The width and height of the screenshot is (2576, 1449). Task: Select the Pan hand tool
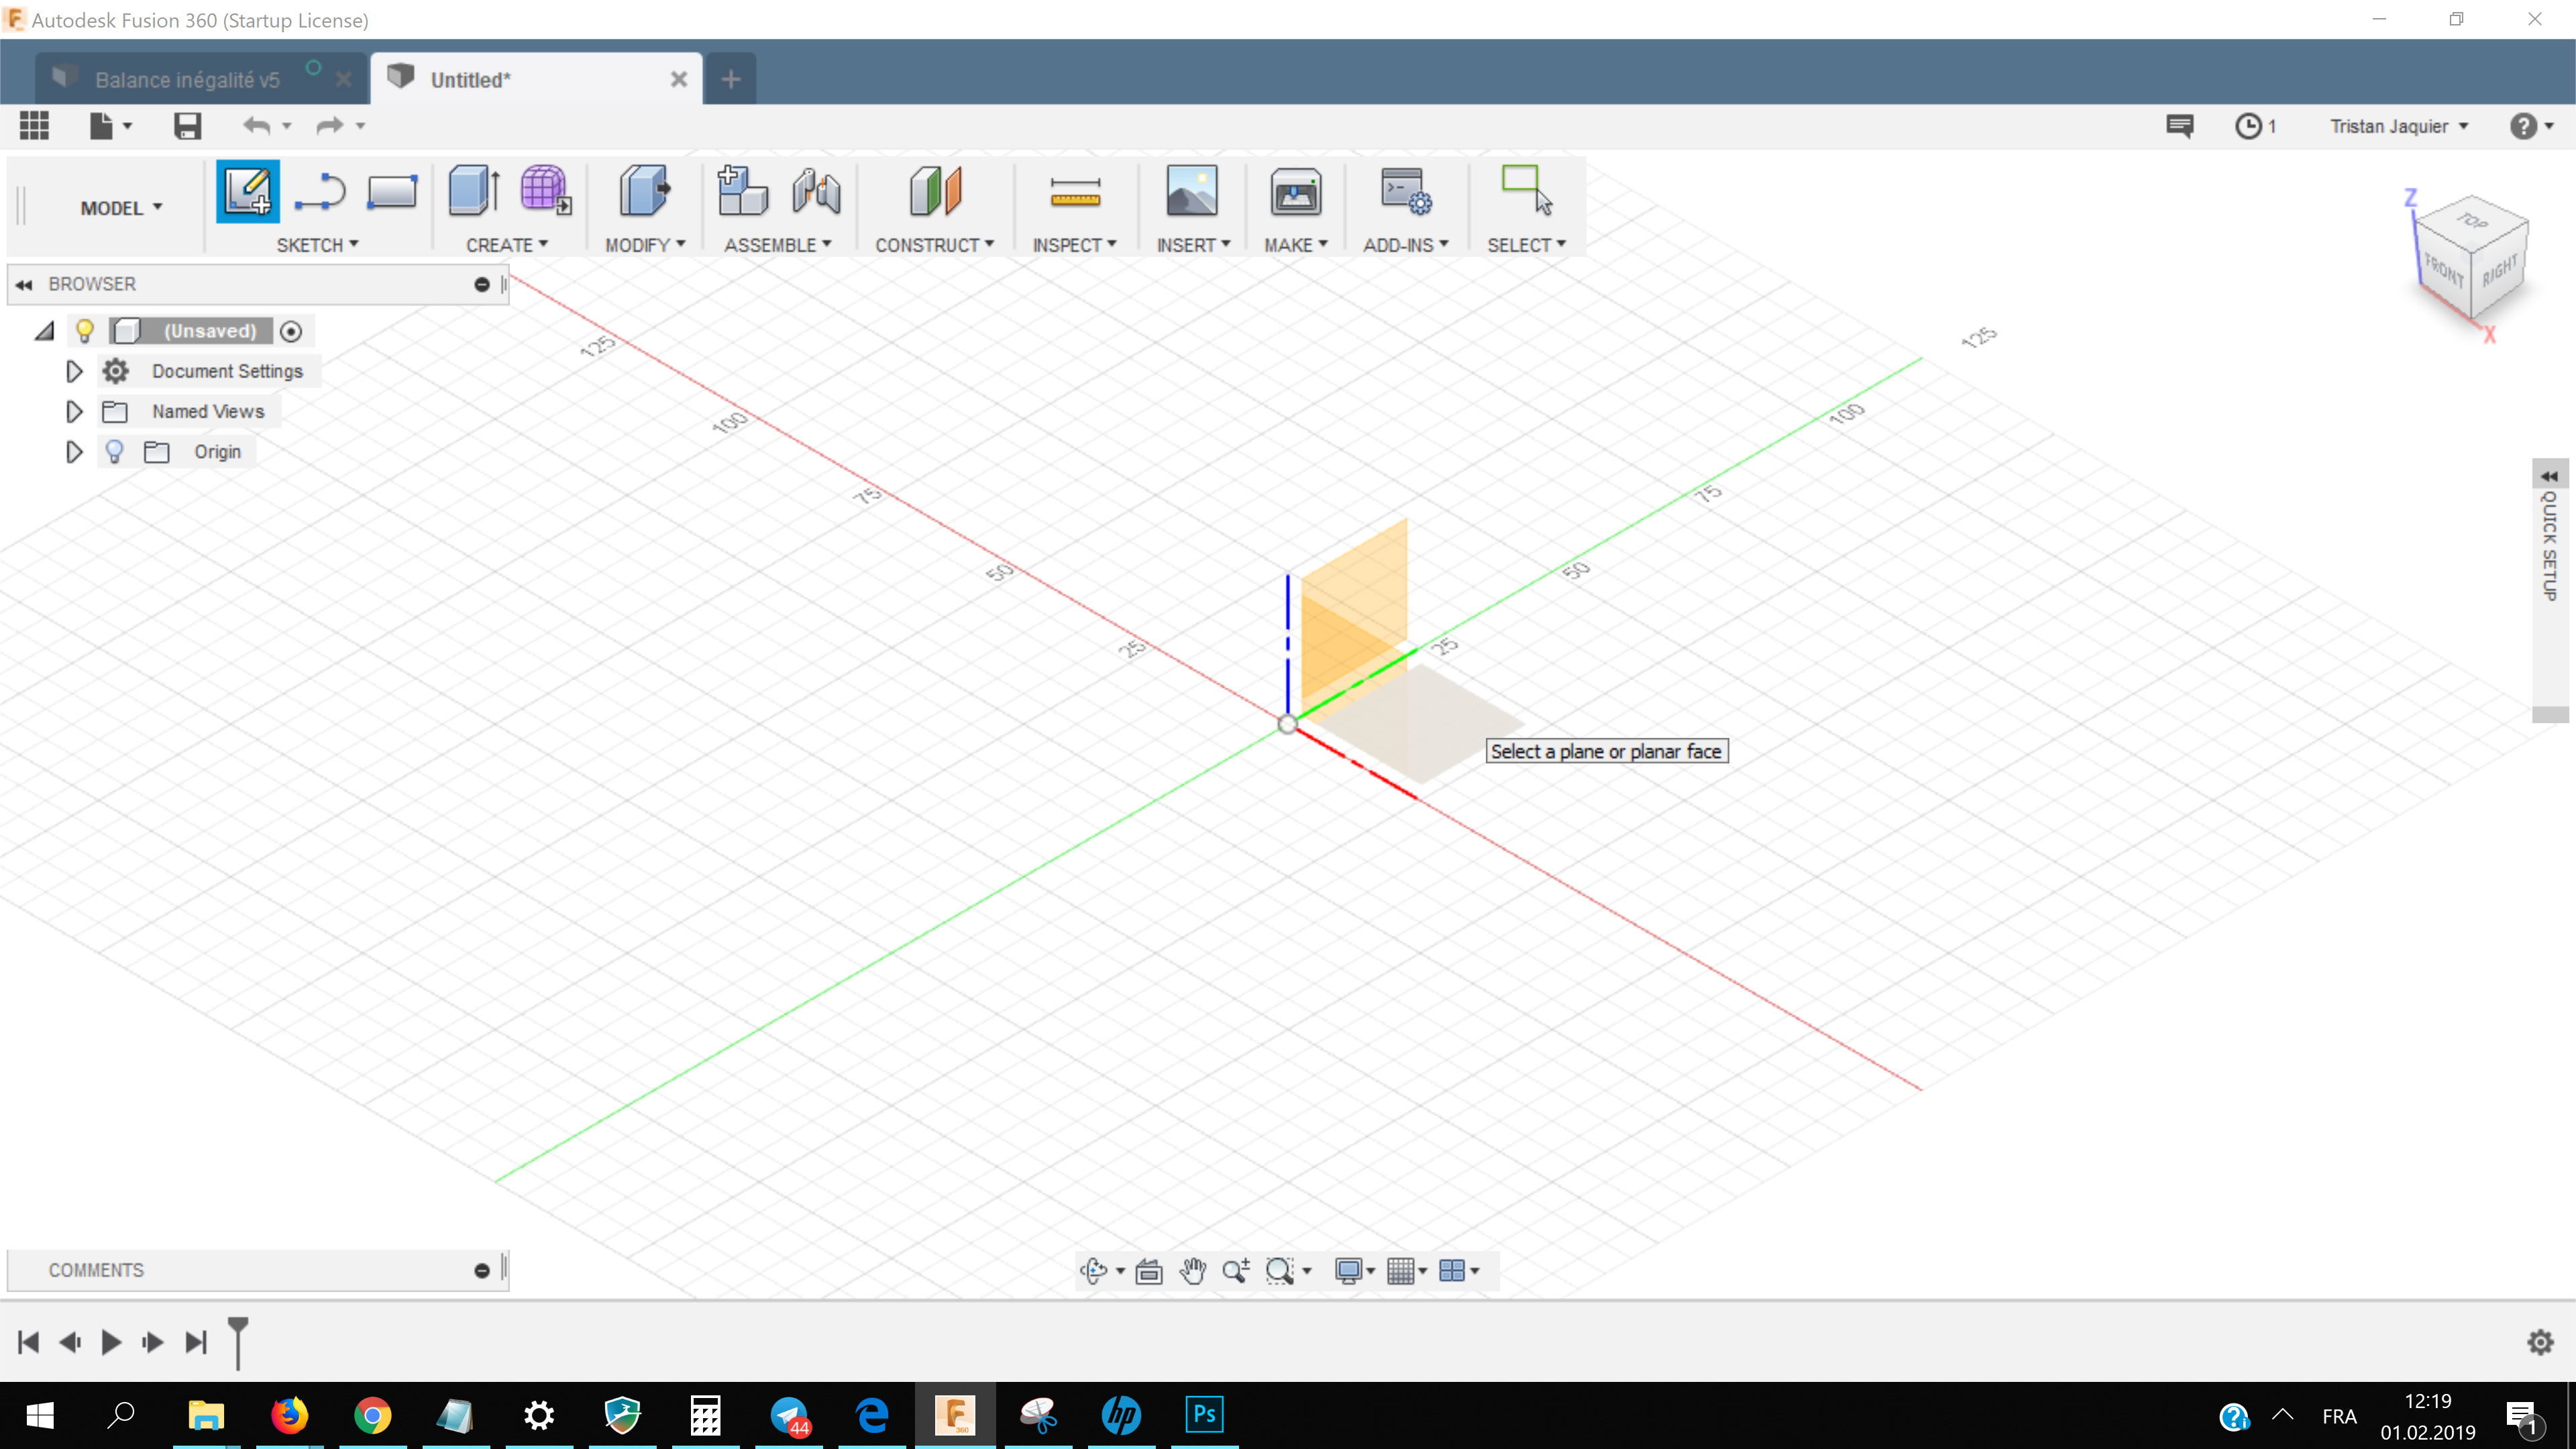tap(1192, 1271)
